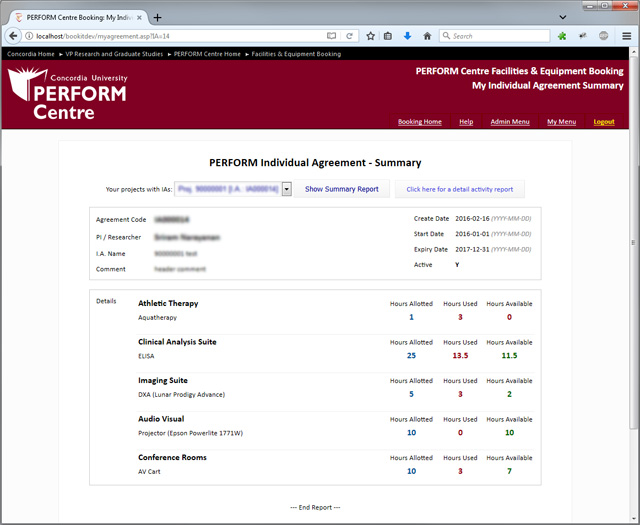Open My Menu in the header
The image size is (640, 525).
click(561, 122)
